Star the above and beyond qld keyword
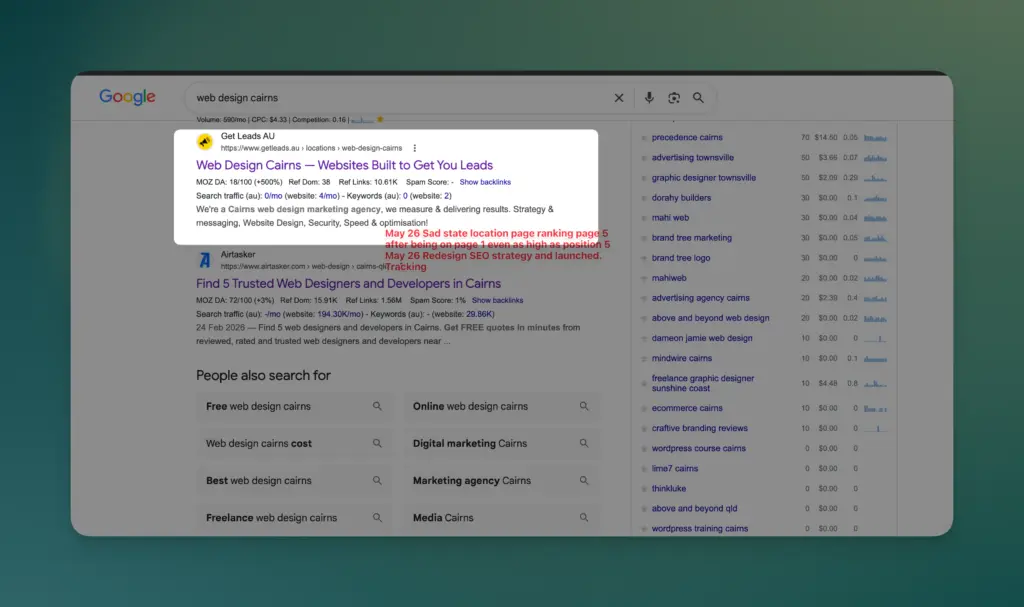This screenshot has height=607, width=1024. point(644,509)
